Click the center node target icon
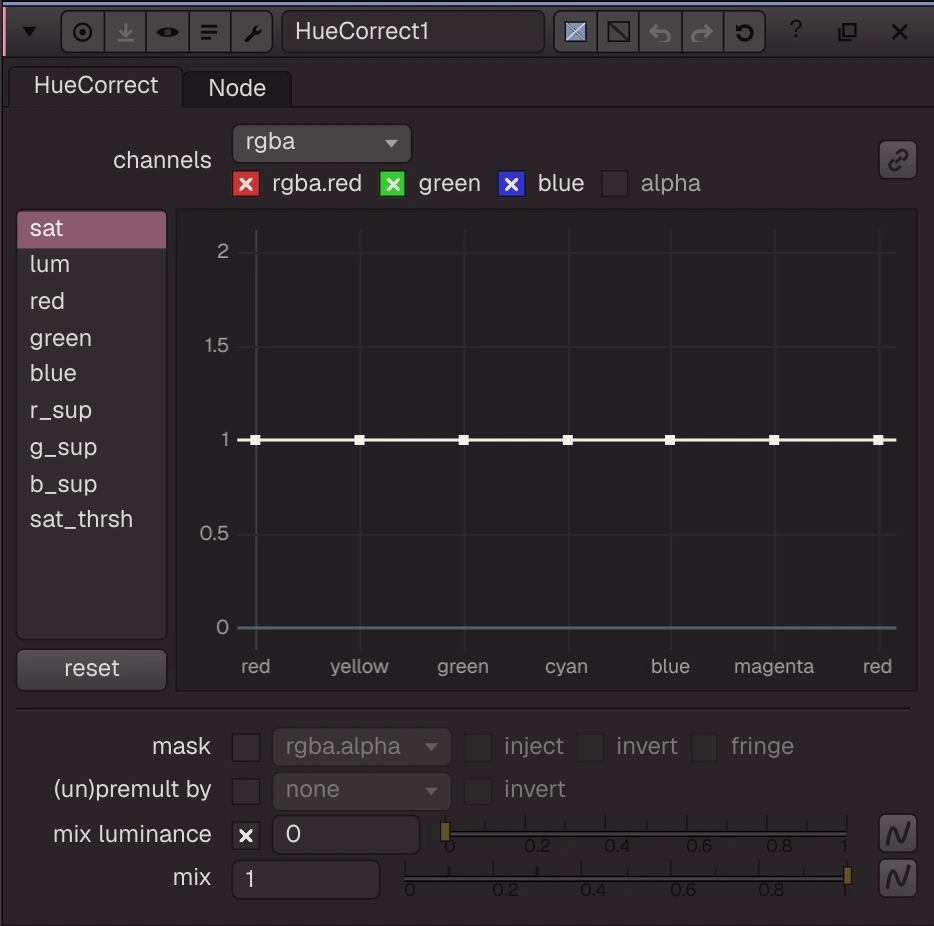This screenshot has height=926, width=934. 83,32
